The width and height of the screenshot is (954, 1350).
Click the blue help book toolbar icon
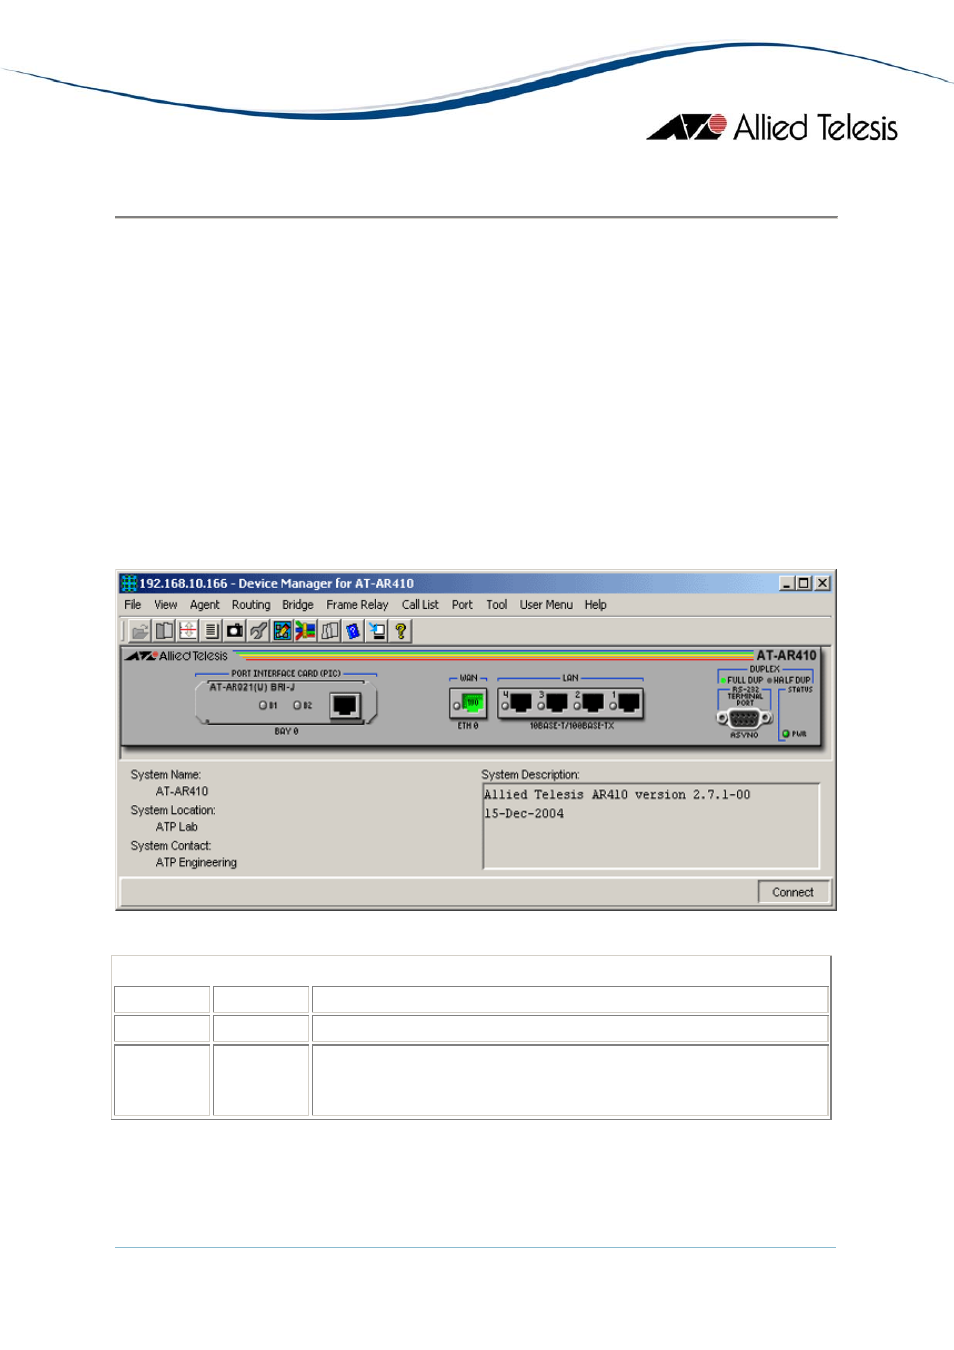pyautogui.click(x=353, y=631)
